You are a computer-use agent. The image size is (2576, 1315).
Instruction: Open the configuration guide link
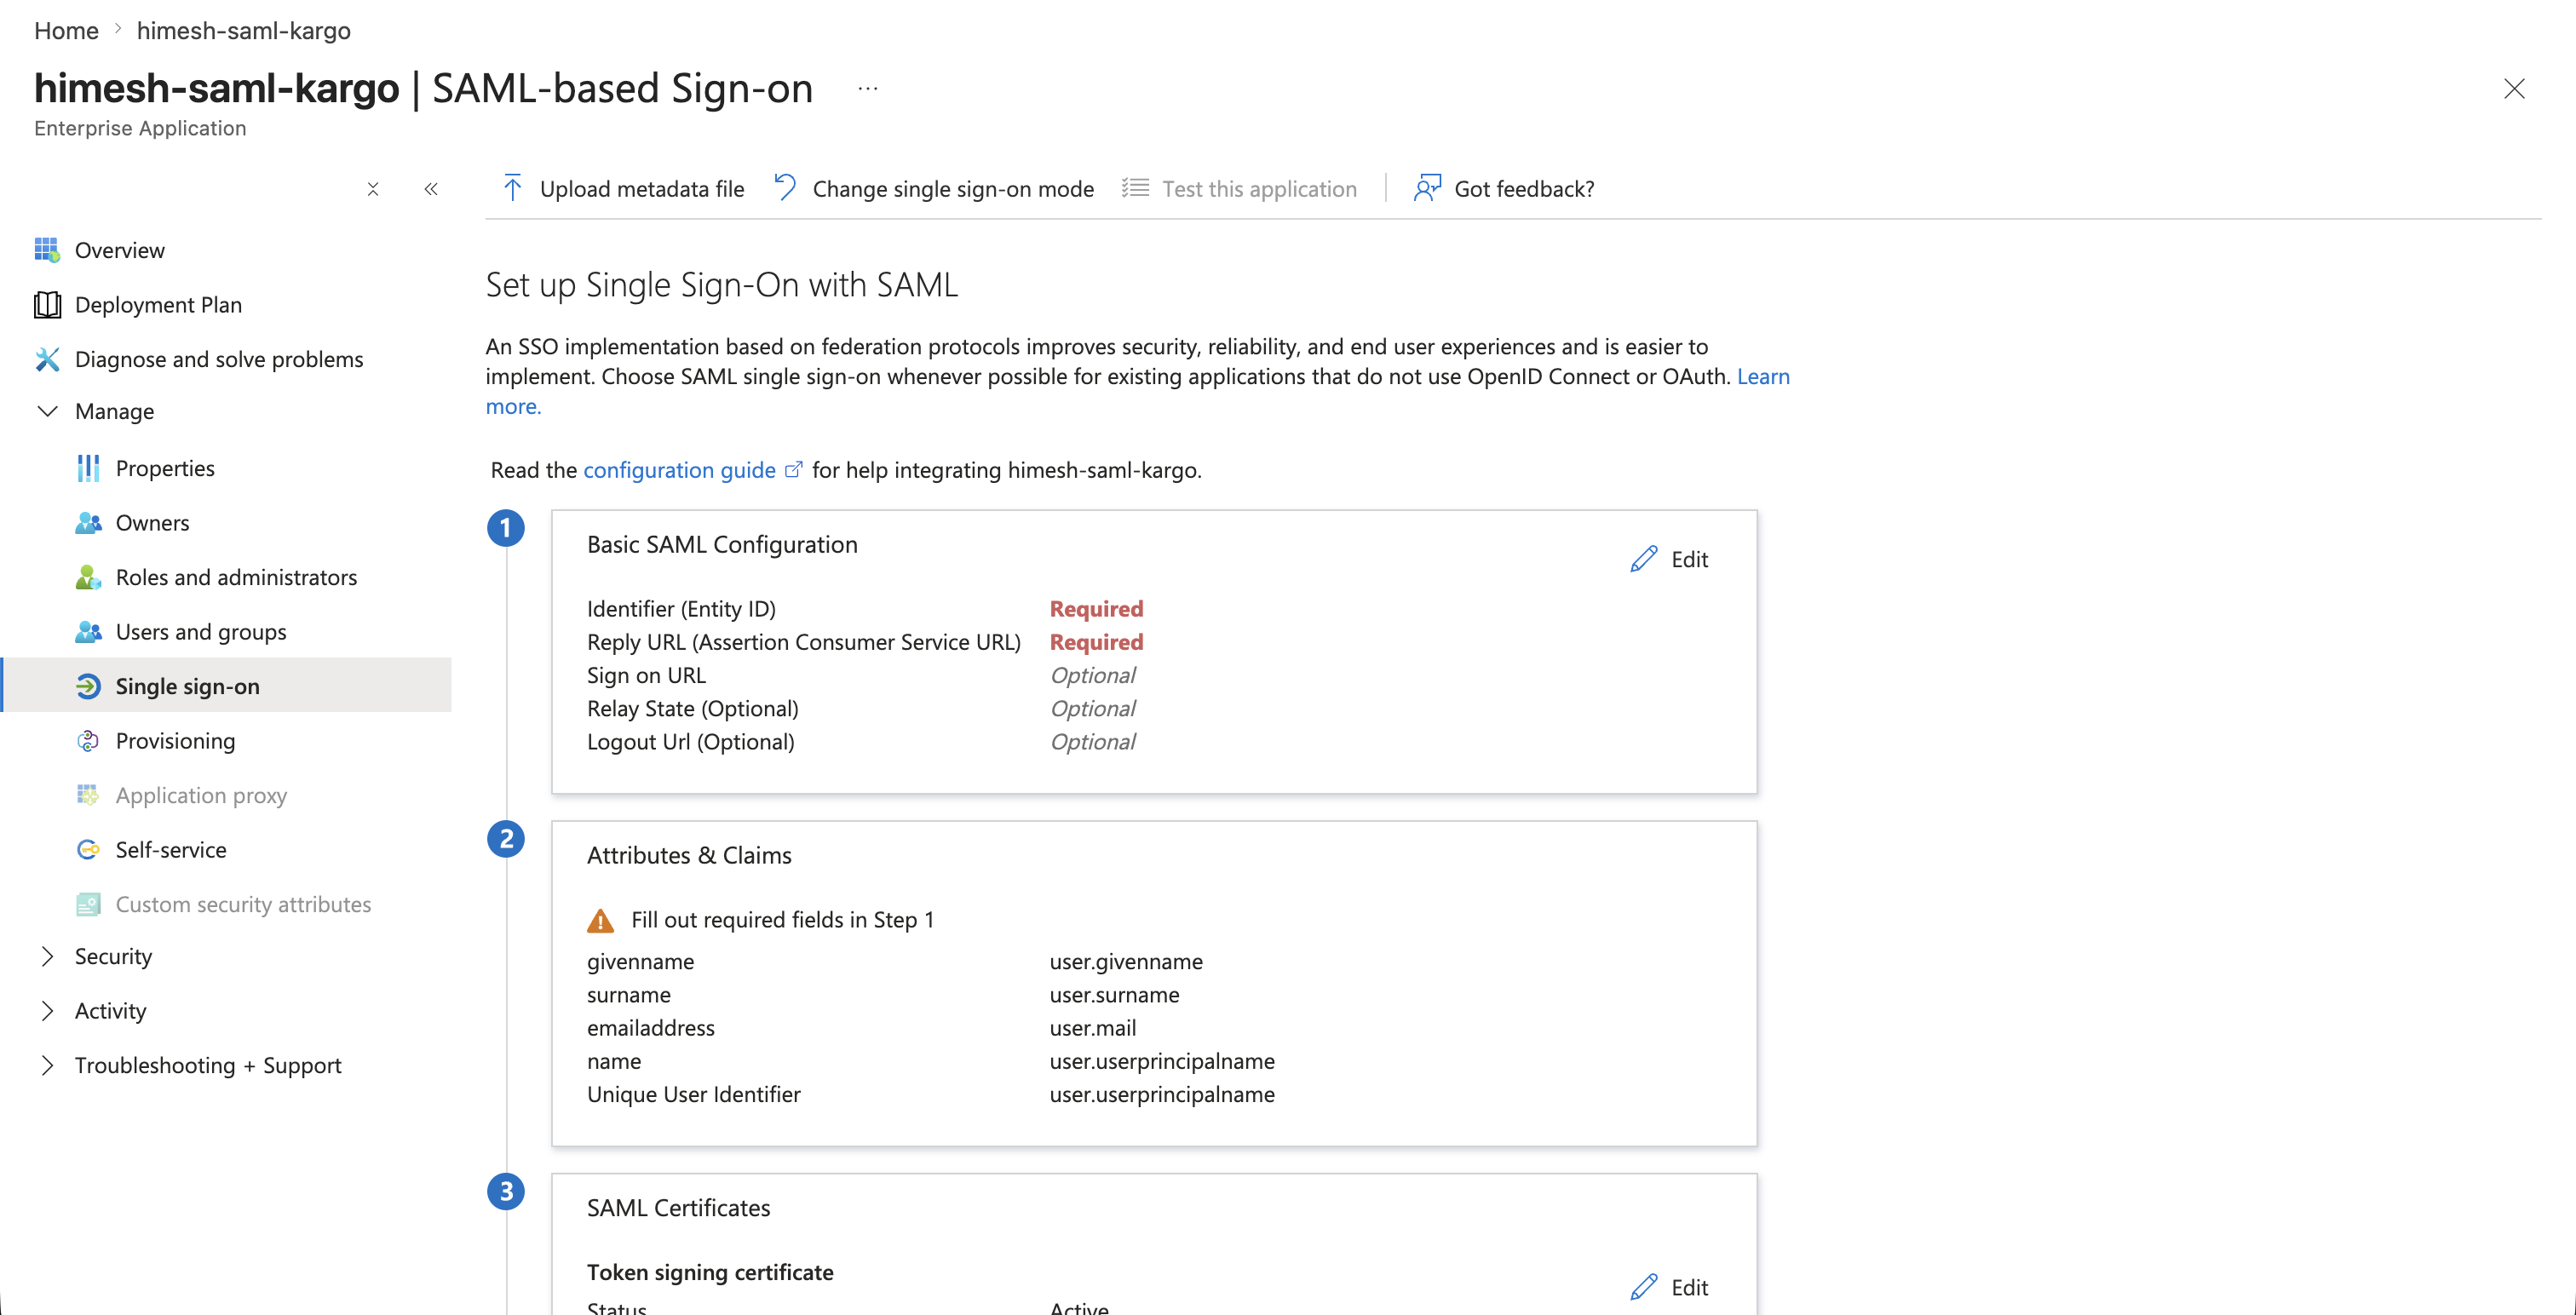(679, 470)
